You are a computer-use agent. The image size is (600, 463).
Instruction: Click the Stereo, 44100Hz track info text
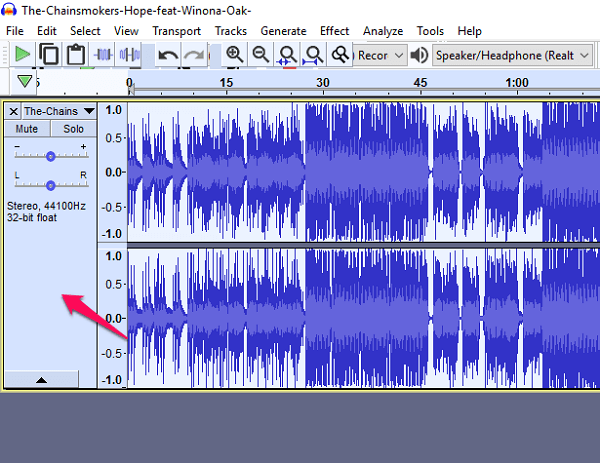[x=46, y=206]
